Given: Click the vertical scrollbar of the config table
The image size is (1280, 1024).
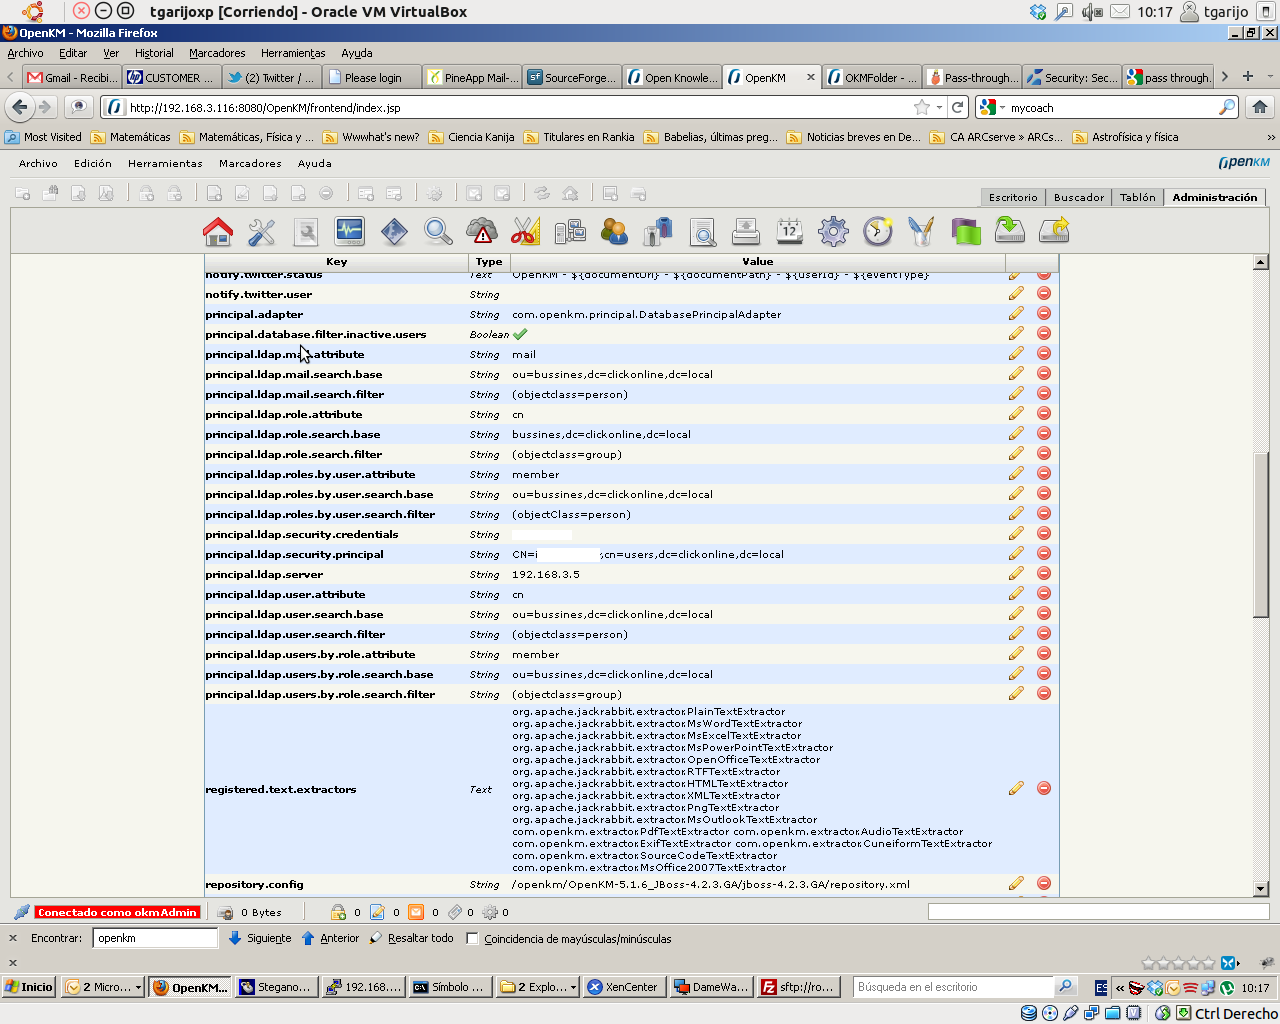Looking at the screenshot, I should (x=1260, y=538).
